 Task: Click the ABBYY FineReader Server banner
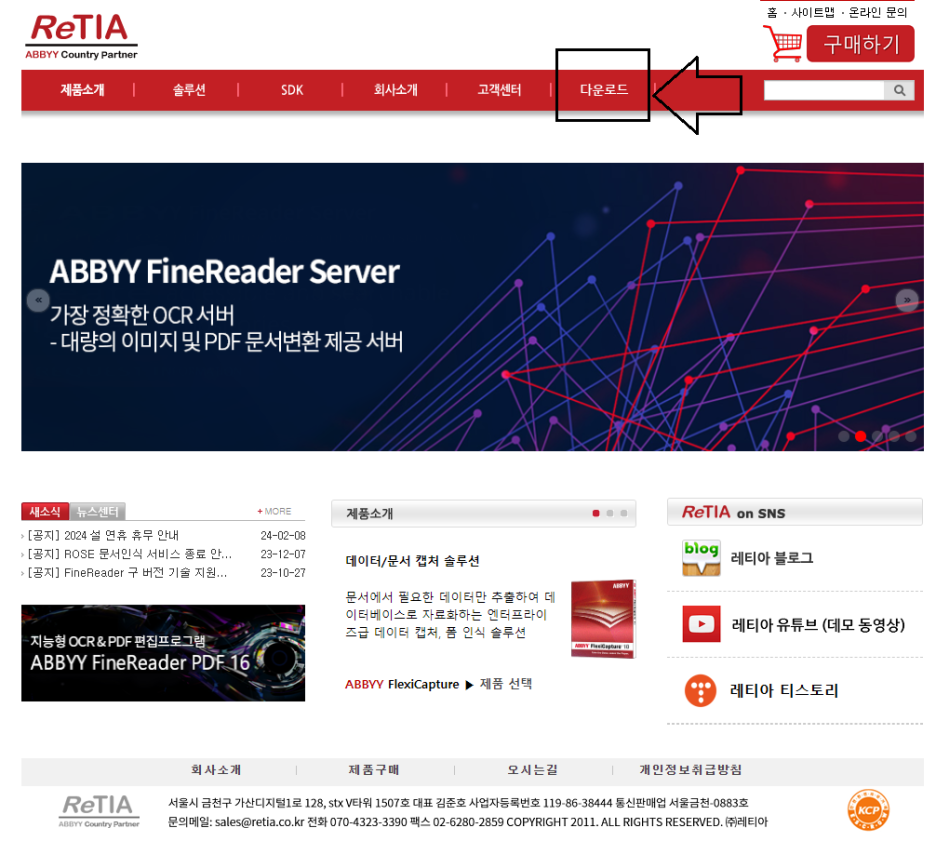[472, 307]
